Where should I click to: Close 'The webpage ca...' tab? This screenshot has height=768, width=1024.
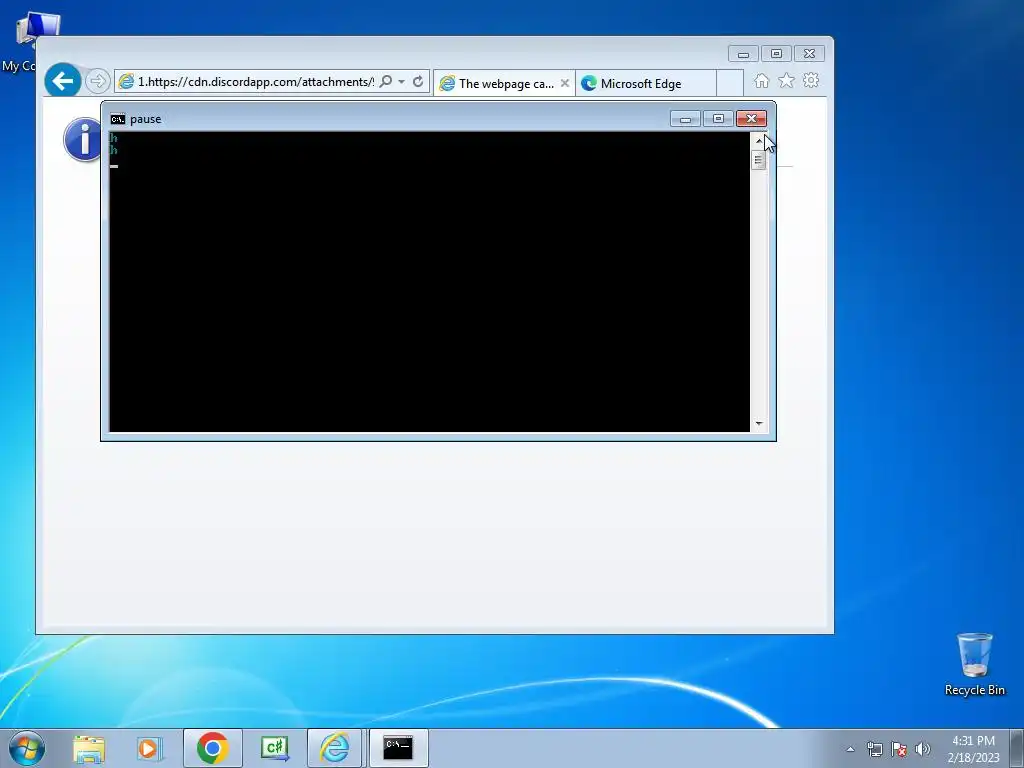565,83
